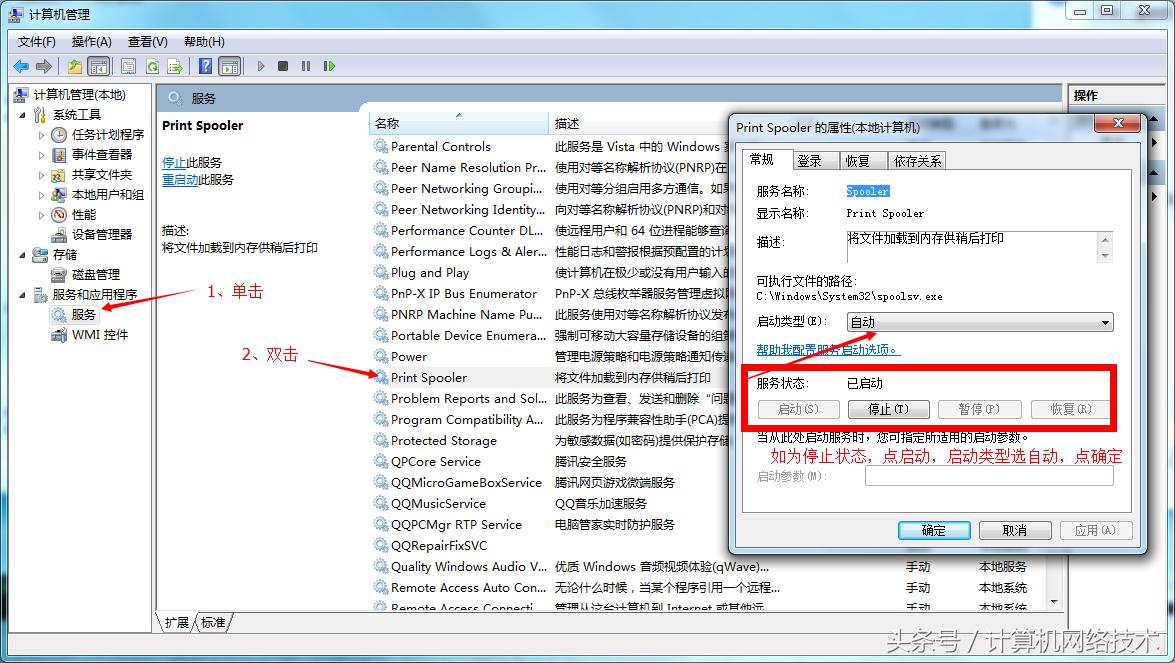The height and width of the screenshot is (663, 1175).
Task: Expand the 存储 tree node
Action: [22, 254]
